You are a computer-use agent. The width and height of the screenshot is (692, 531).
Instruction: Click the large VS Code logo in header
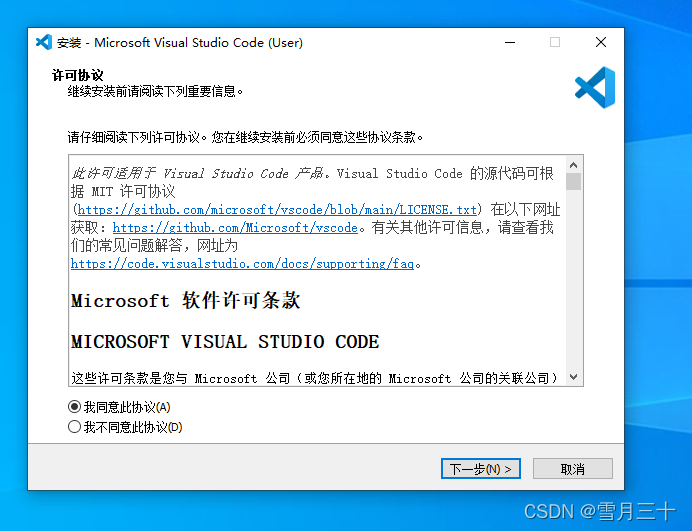click(x=595, y=87)
